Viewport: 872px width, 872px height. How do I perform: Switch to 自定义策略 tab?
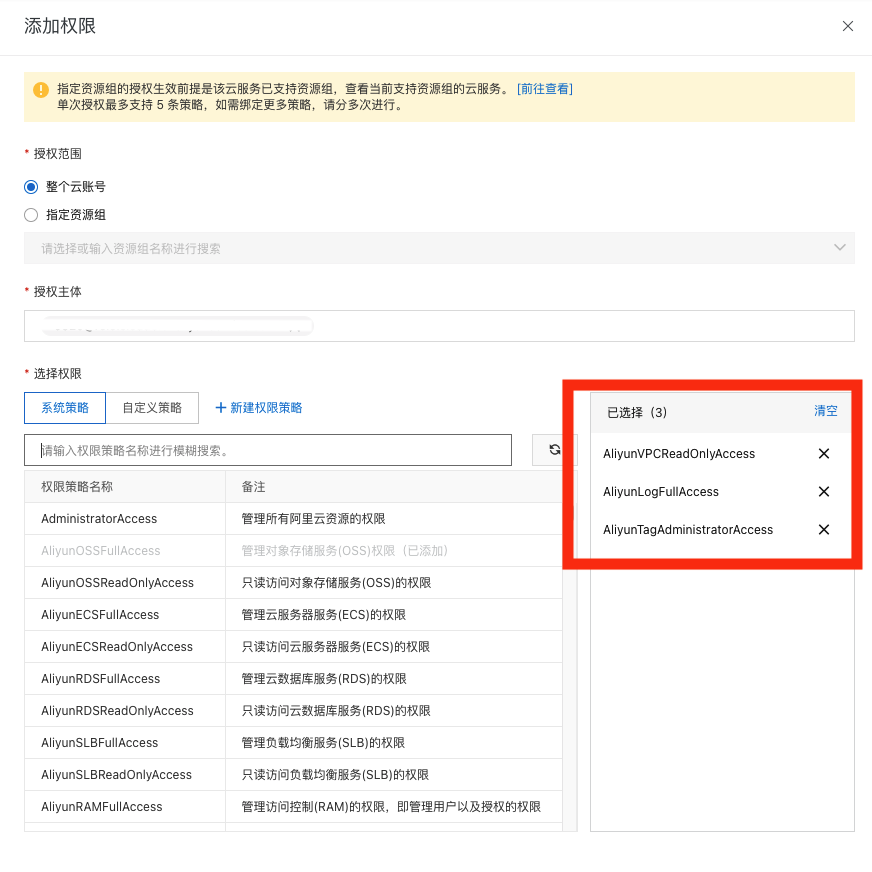click(x=152, y=408)
